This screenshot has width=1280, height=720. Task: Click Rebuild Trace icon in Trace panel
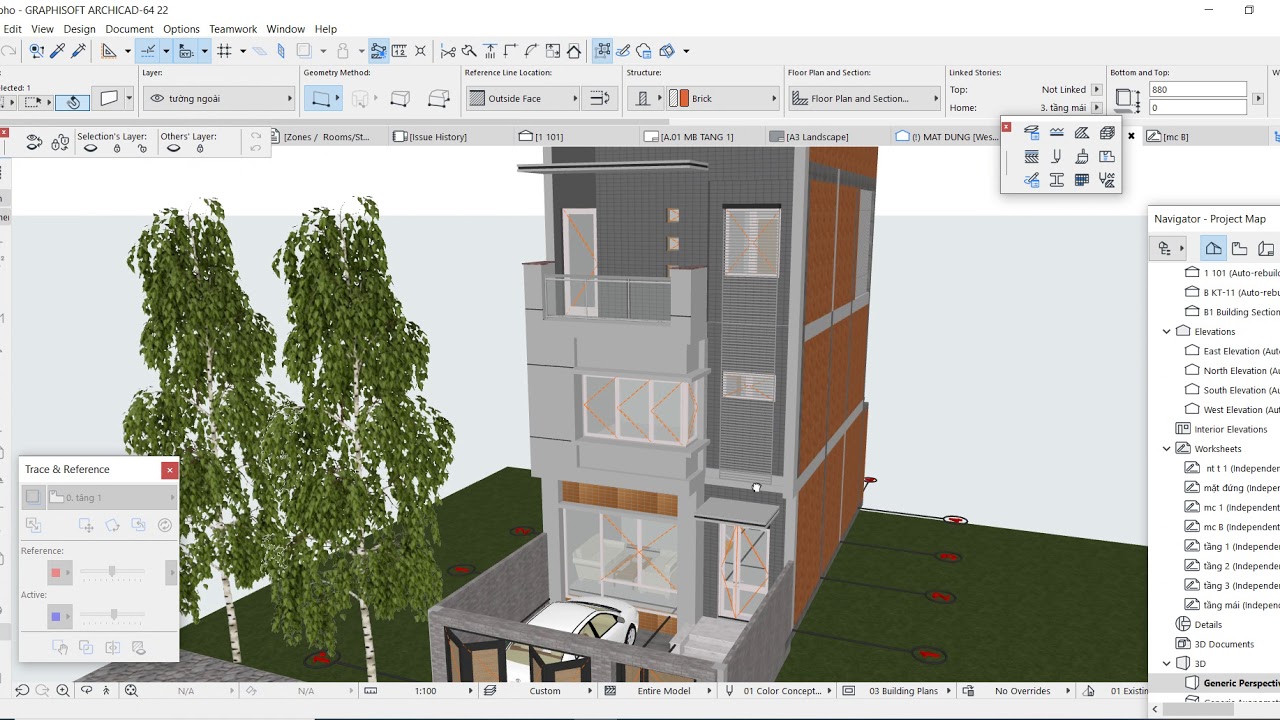(165, 525)
